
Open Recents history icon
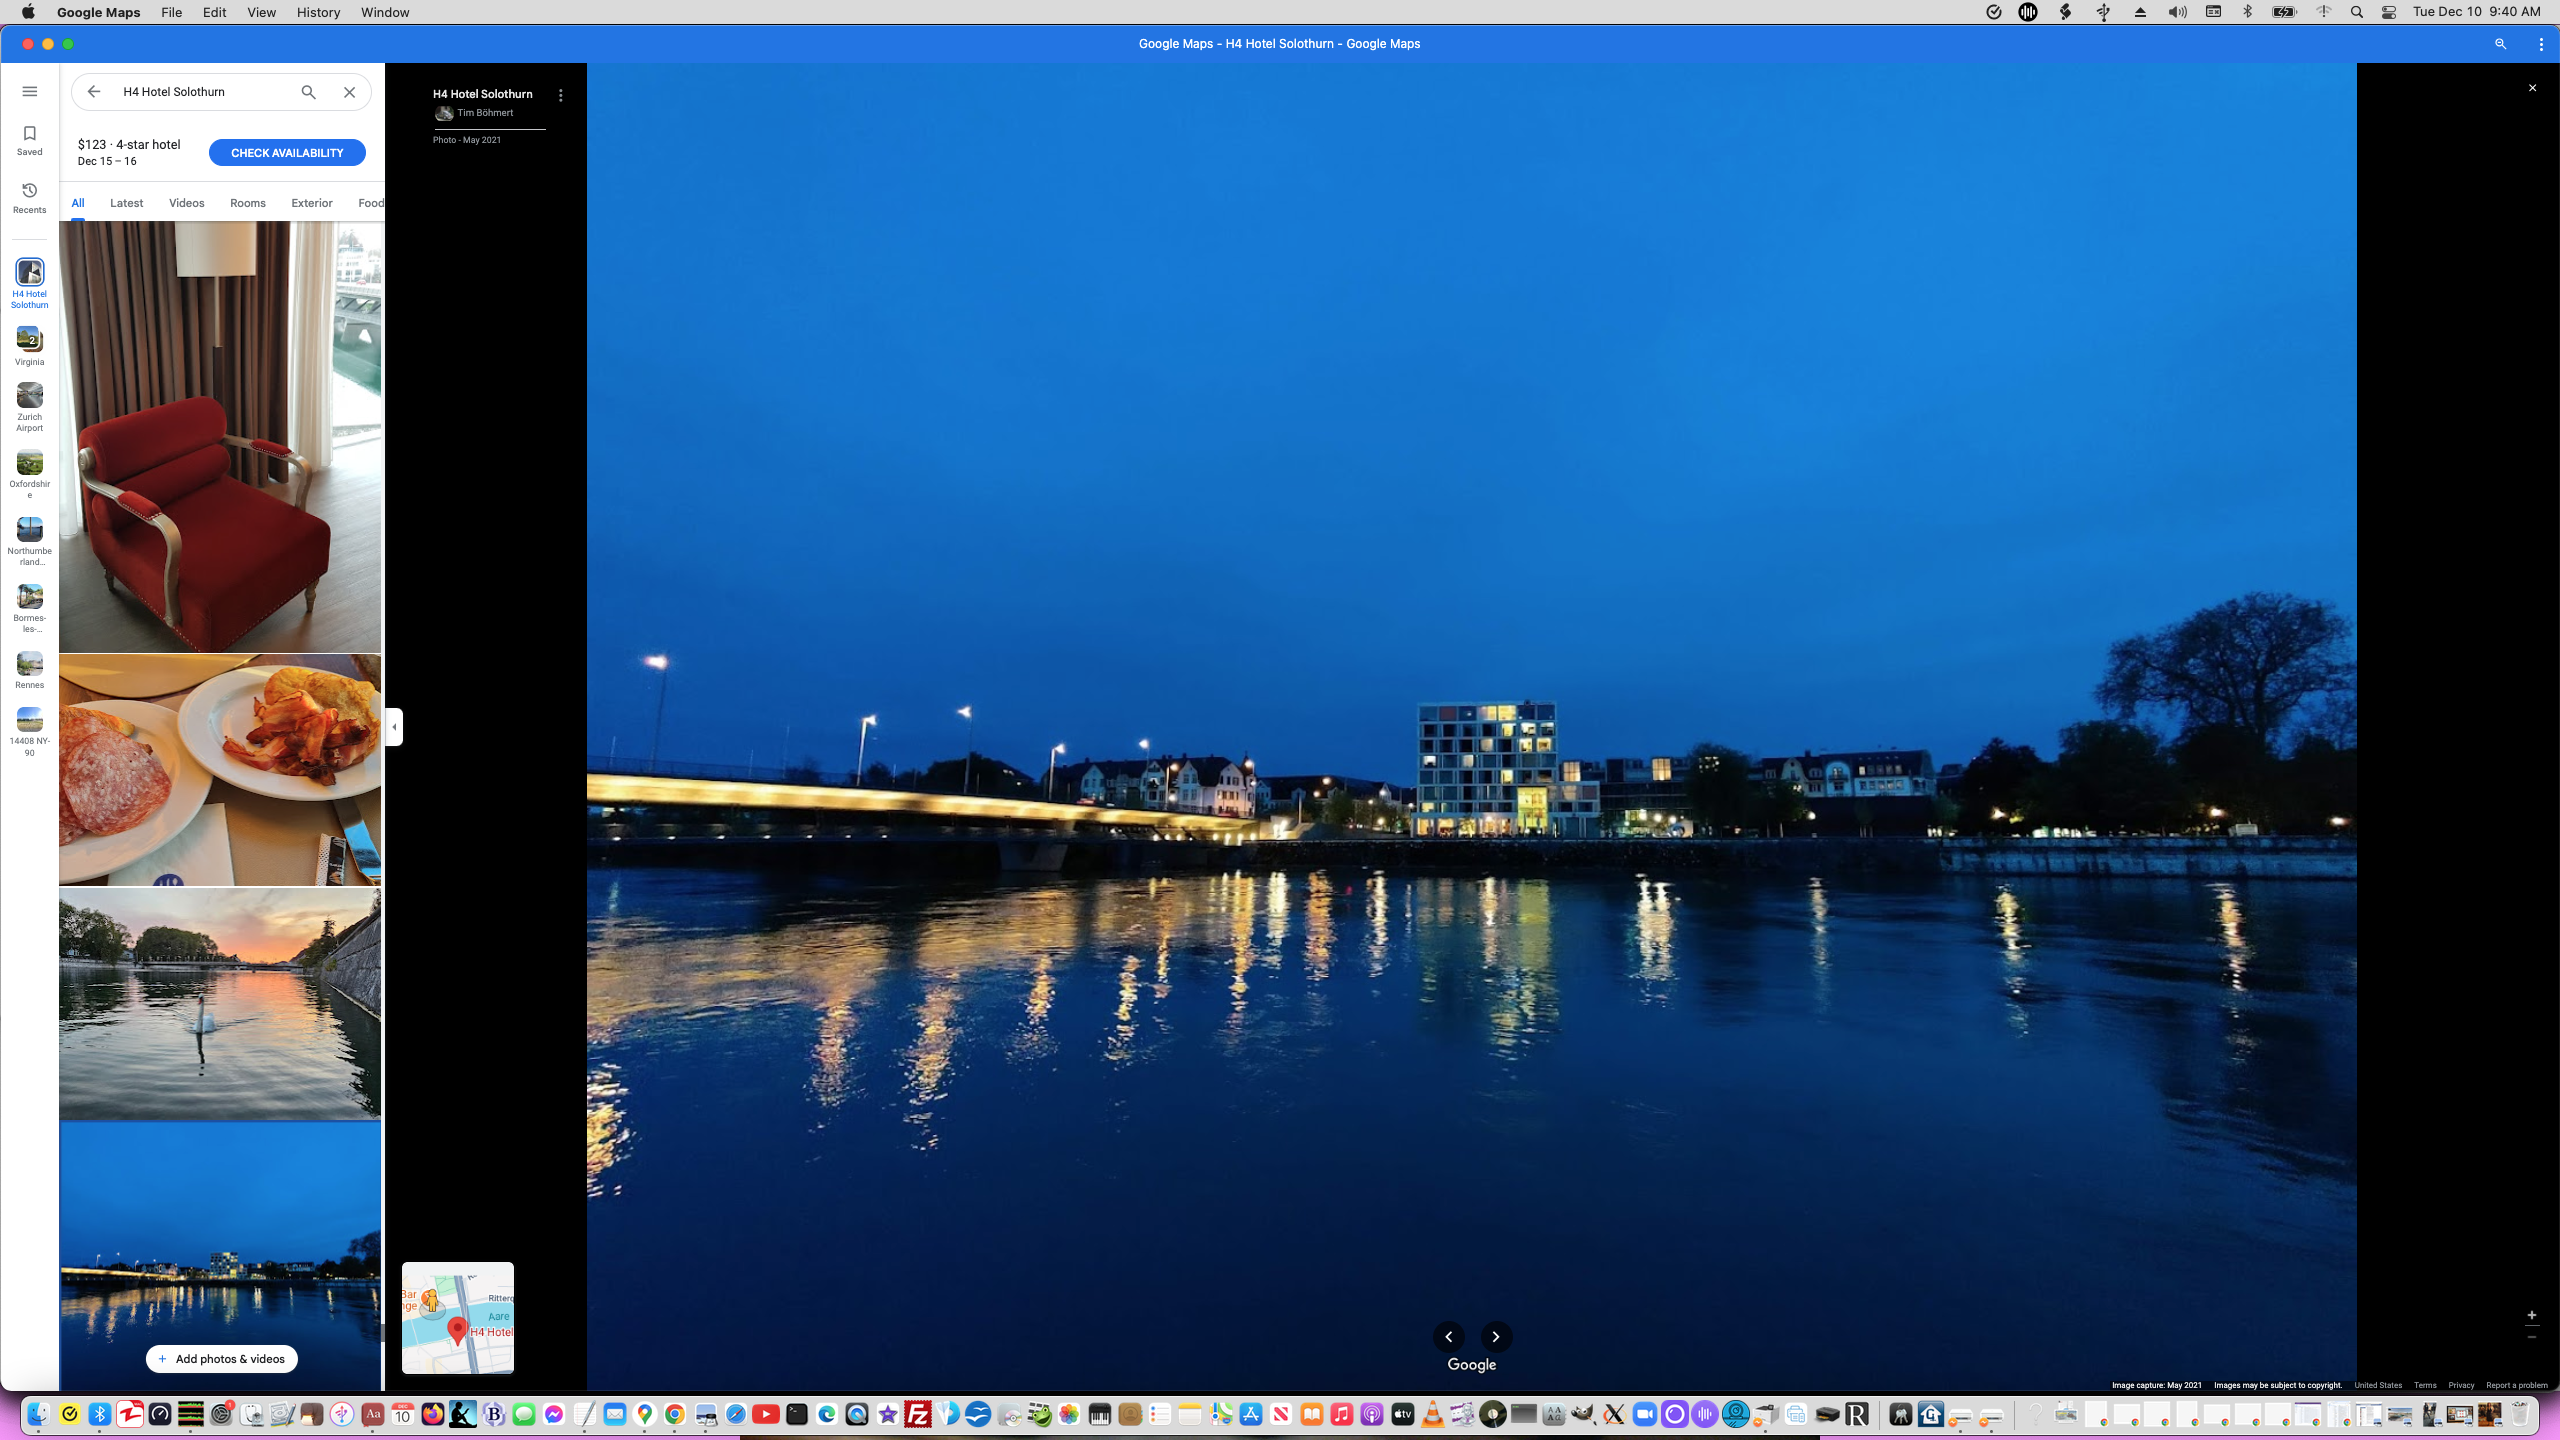(x=30, y=197)
